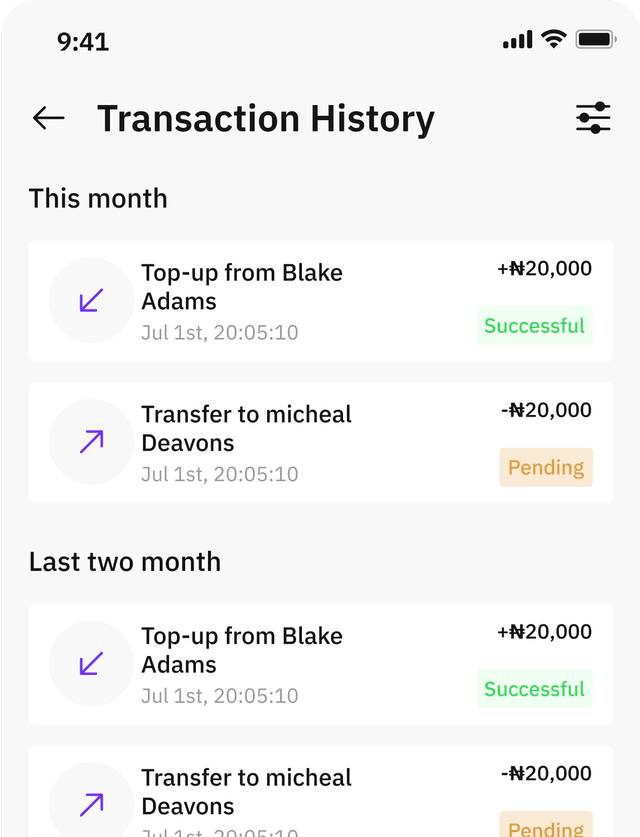Click incoming arrow icon under Last two month

pos(91,663)
